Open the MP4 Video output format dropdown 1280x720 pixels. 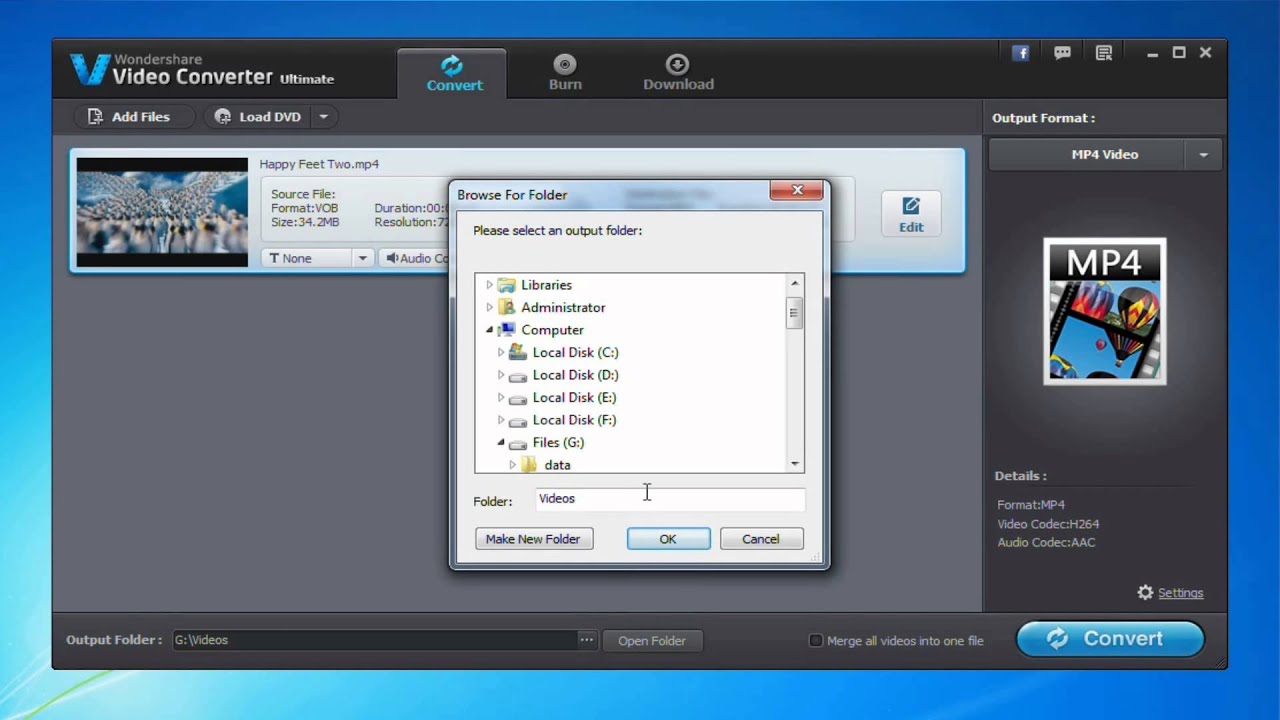[1105, 155]
